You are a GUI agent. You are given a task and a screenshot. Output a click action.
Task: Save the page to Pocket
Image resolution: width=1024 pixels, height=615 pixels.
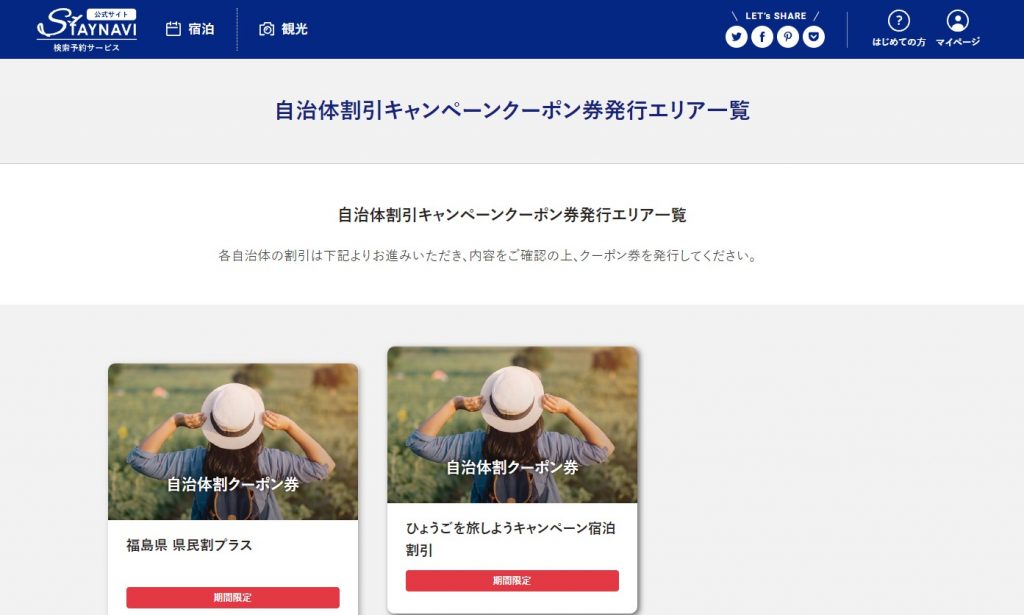pyautogui.click(x=814, y=37)
